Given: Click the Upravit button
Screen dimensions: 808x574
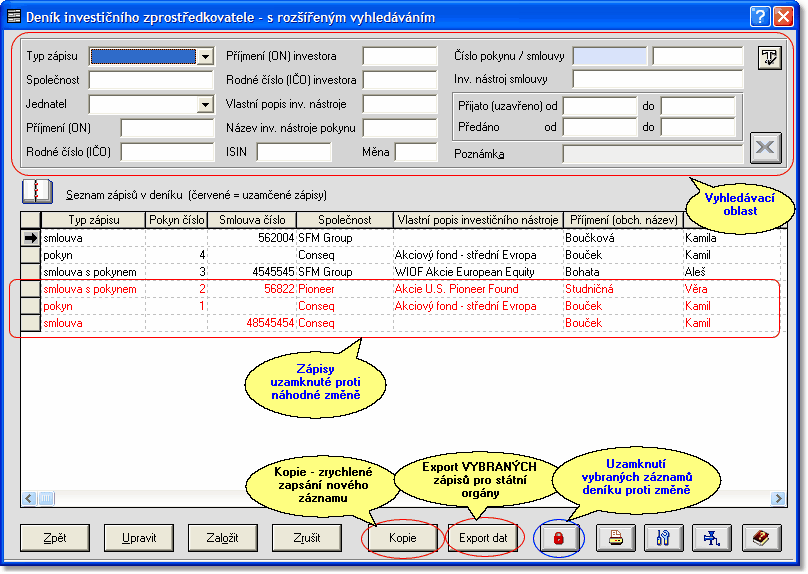Looking at the screenshot, I should pos(138,538).
